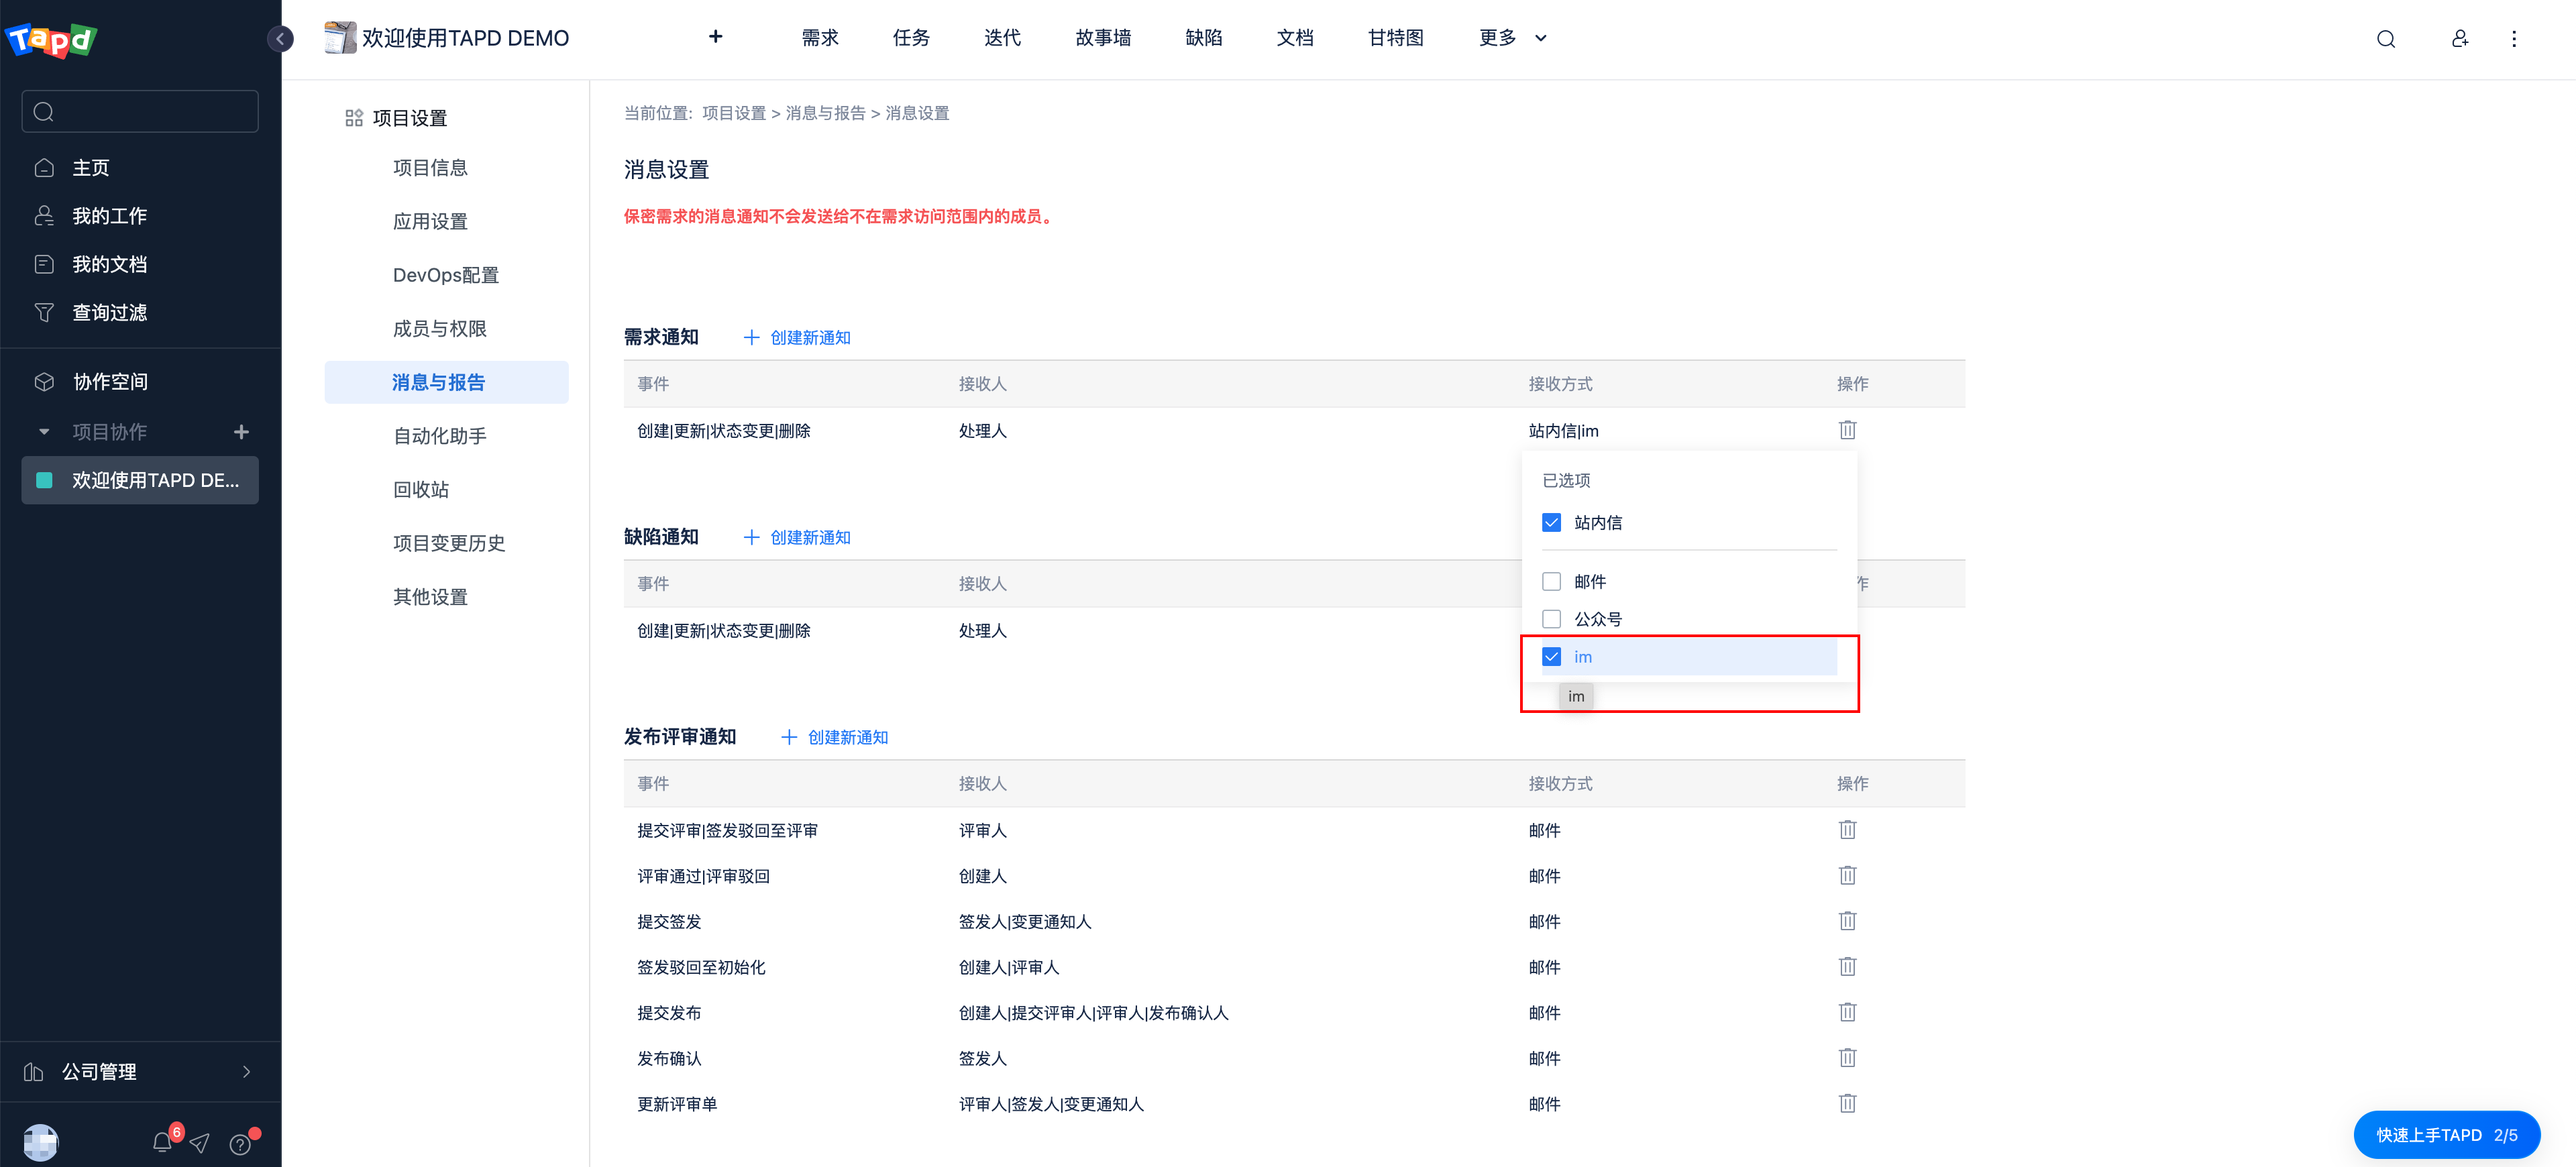Open 项目信息 settings
2576x1167 pixels.
tap(430, 168)
